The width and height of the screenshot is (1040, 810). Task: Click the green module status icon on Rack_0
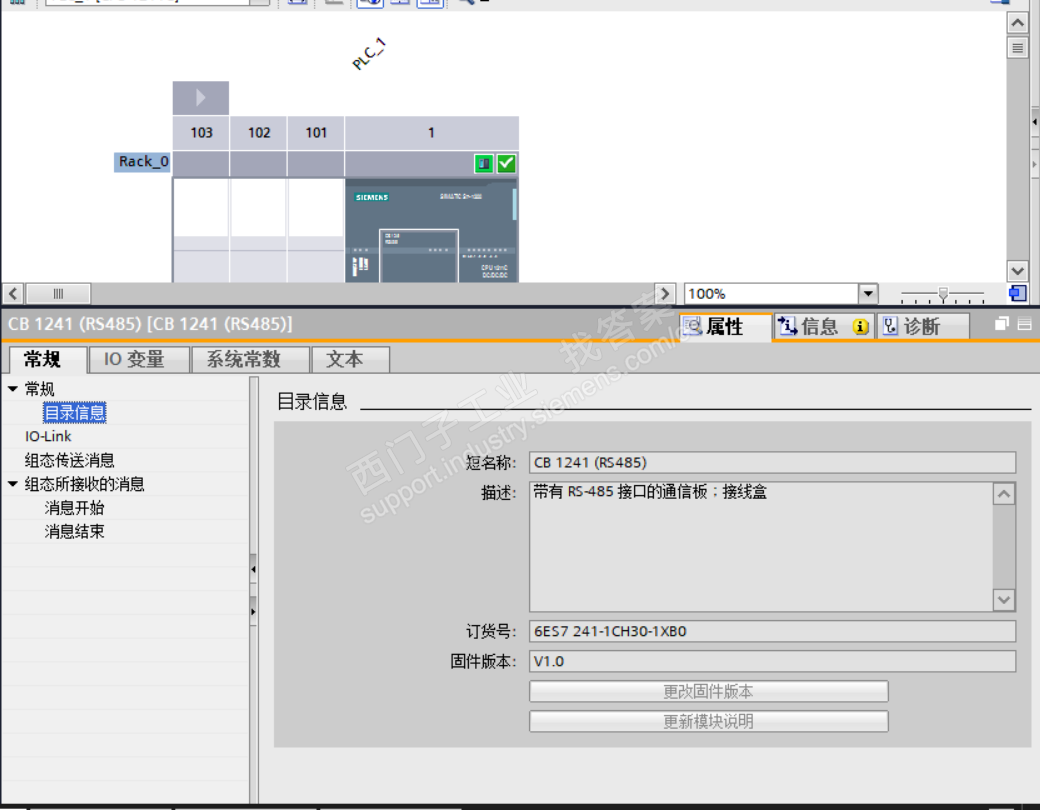pos(484,163)
